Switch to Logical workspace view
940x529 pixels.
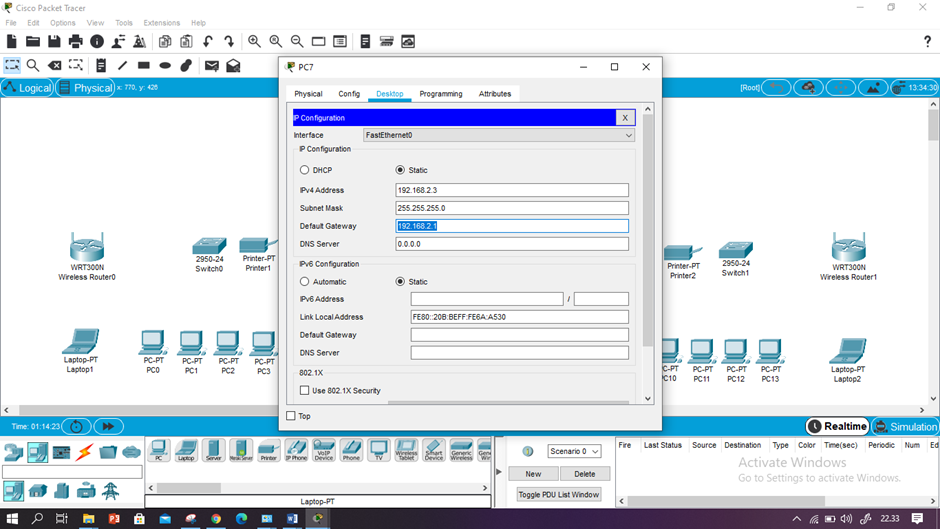pyautogui.click(x=28, y=88)
